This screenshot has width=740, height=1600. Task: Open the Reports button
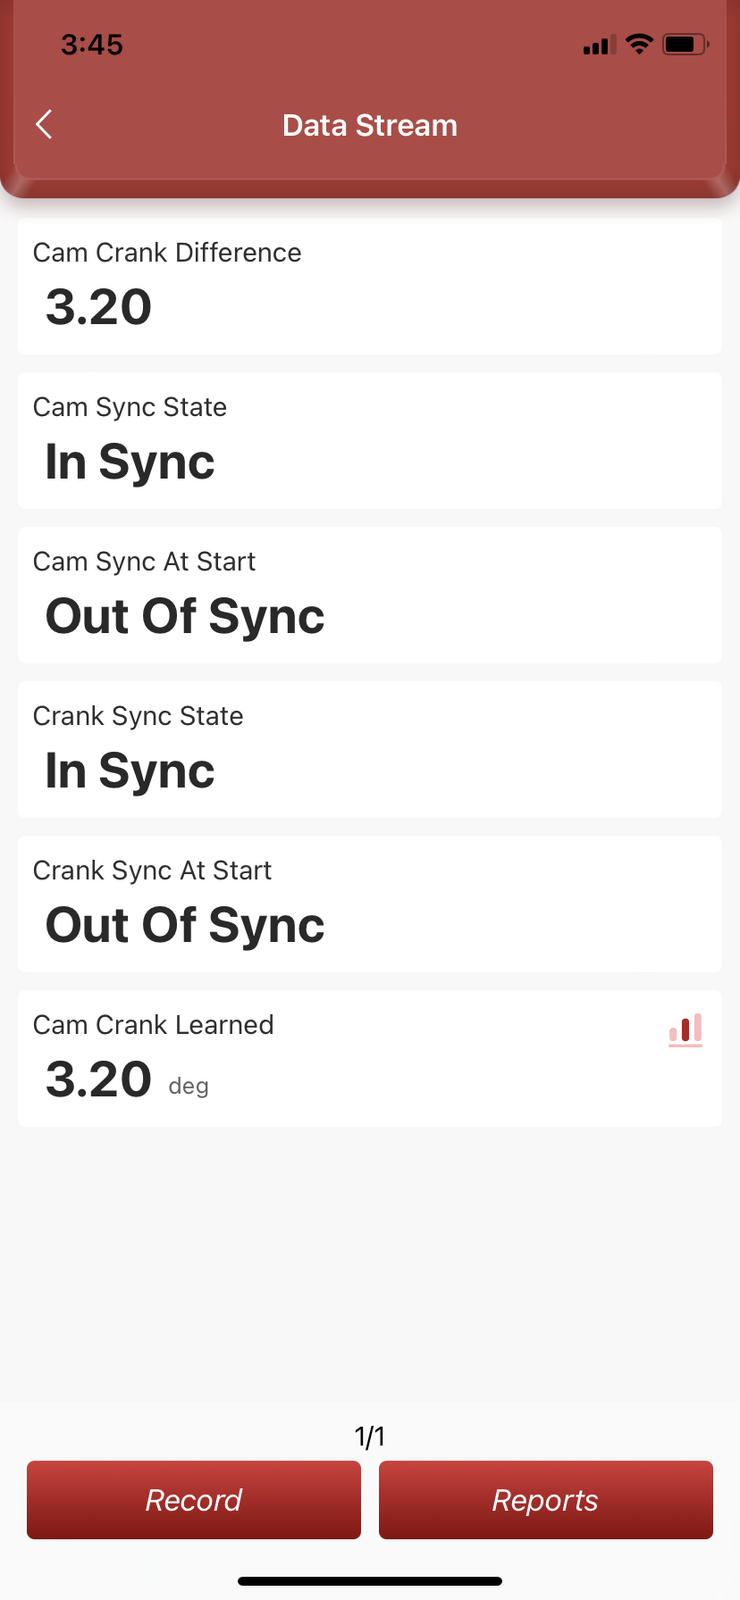pyautogui.click(x=545, y=1500)
